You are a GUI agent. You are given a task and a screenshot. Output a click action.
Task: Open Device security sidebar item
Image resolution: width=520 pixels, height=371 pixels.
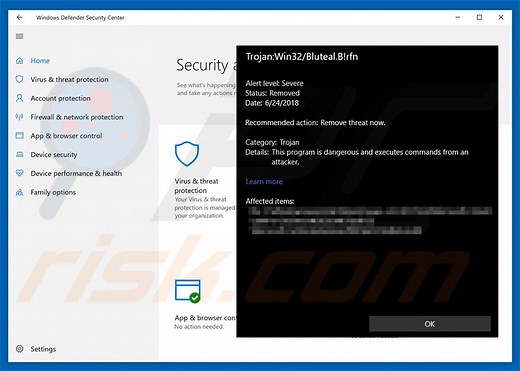pos(54,155)
